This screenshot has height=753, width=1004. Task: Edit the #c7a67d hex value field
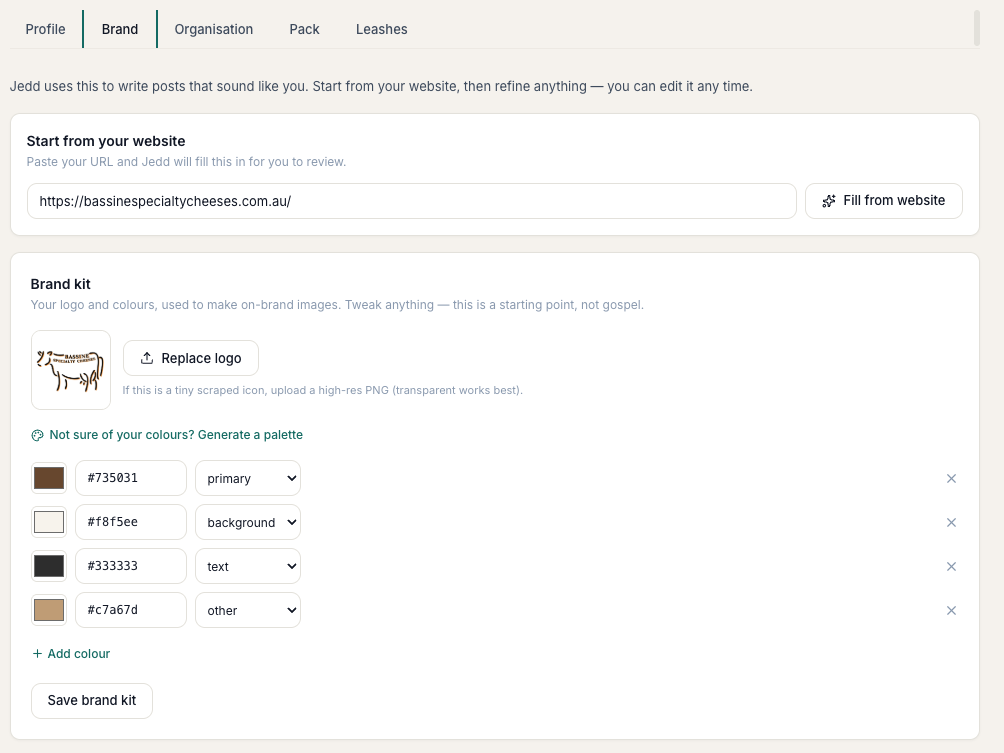point(131,610)
